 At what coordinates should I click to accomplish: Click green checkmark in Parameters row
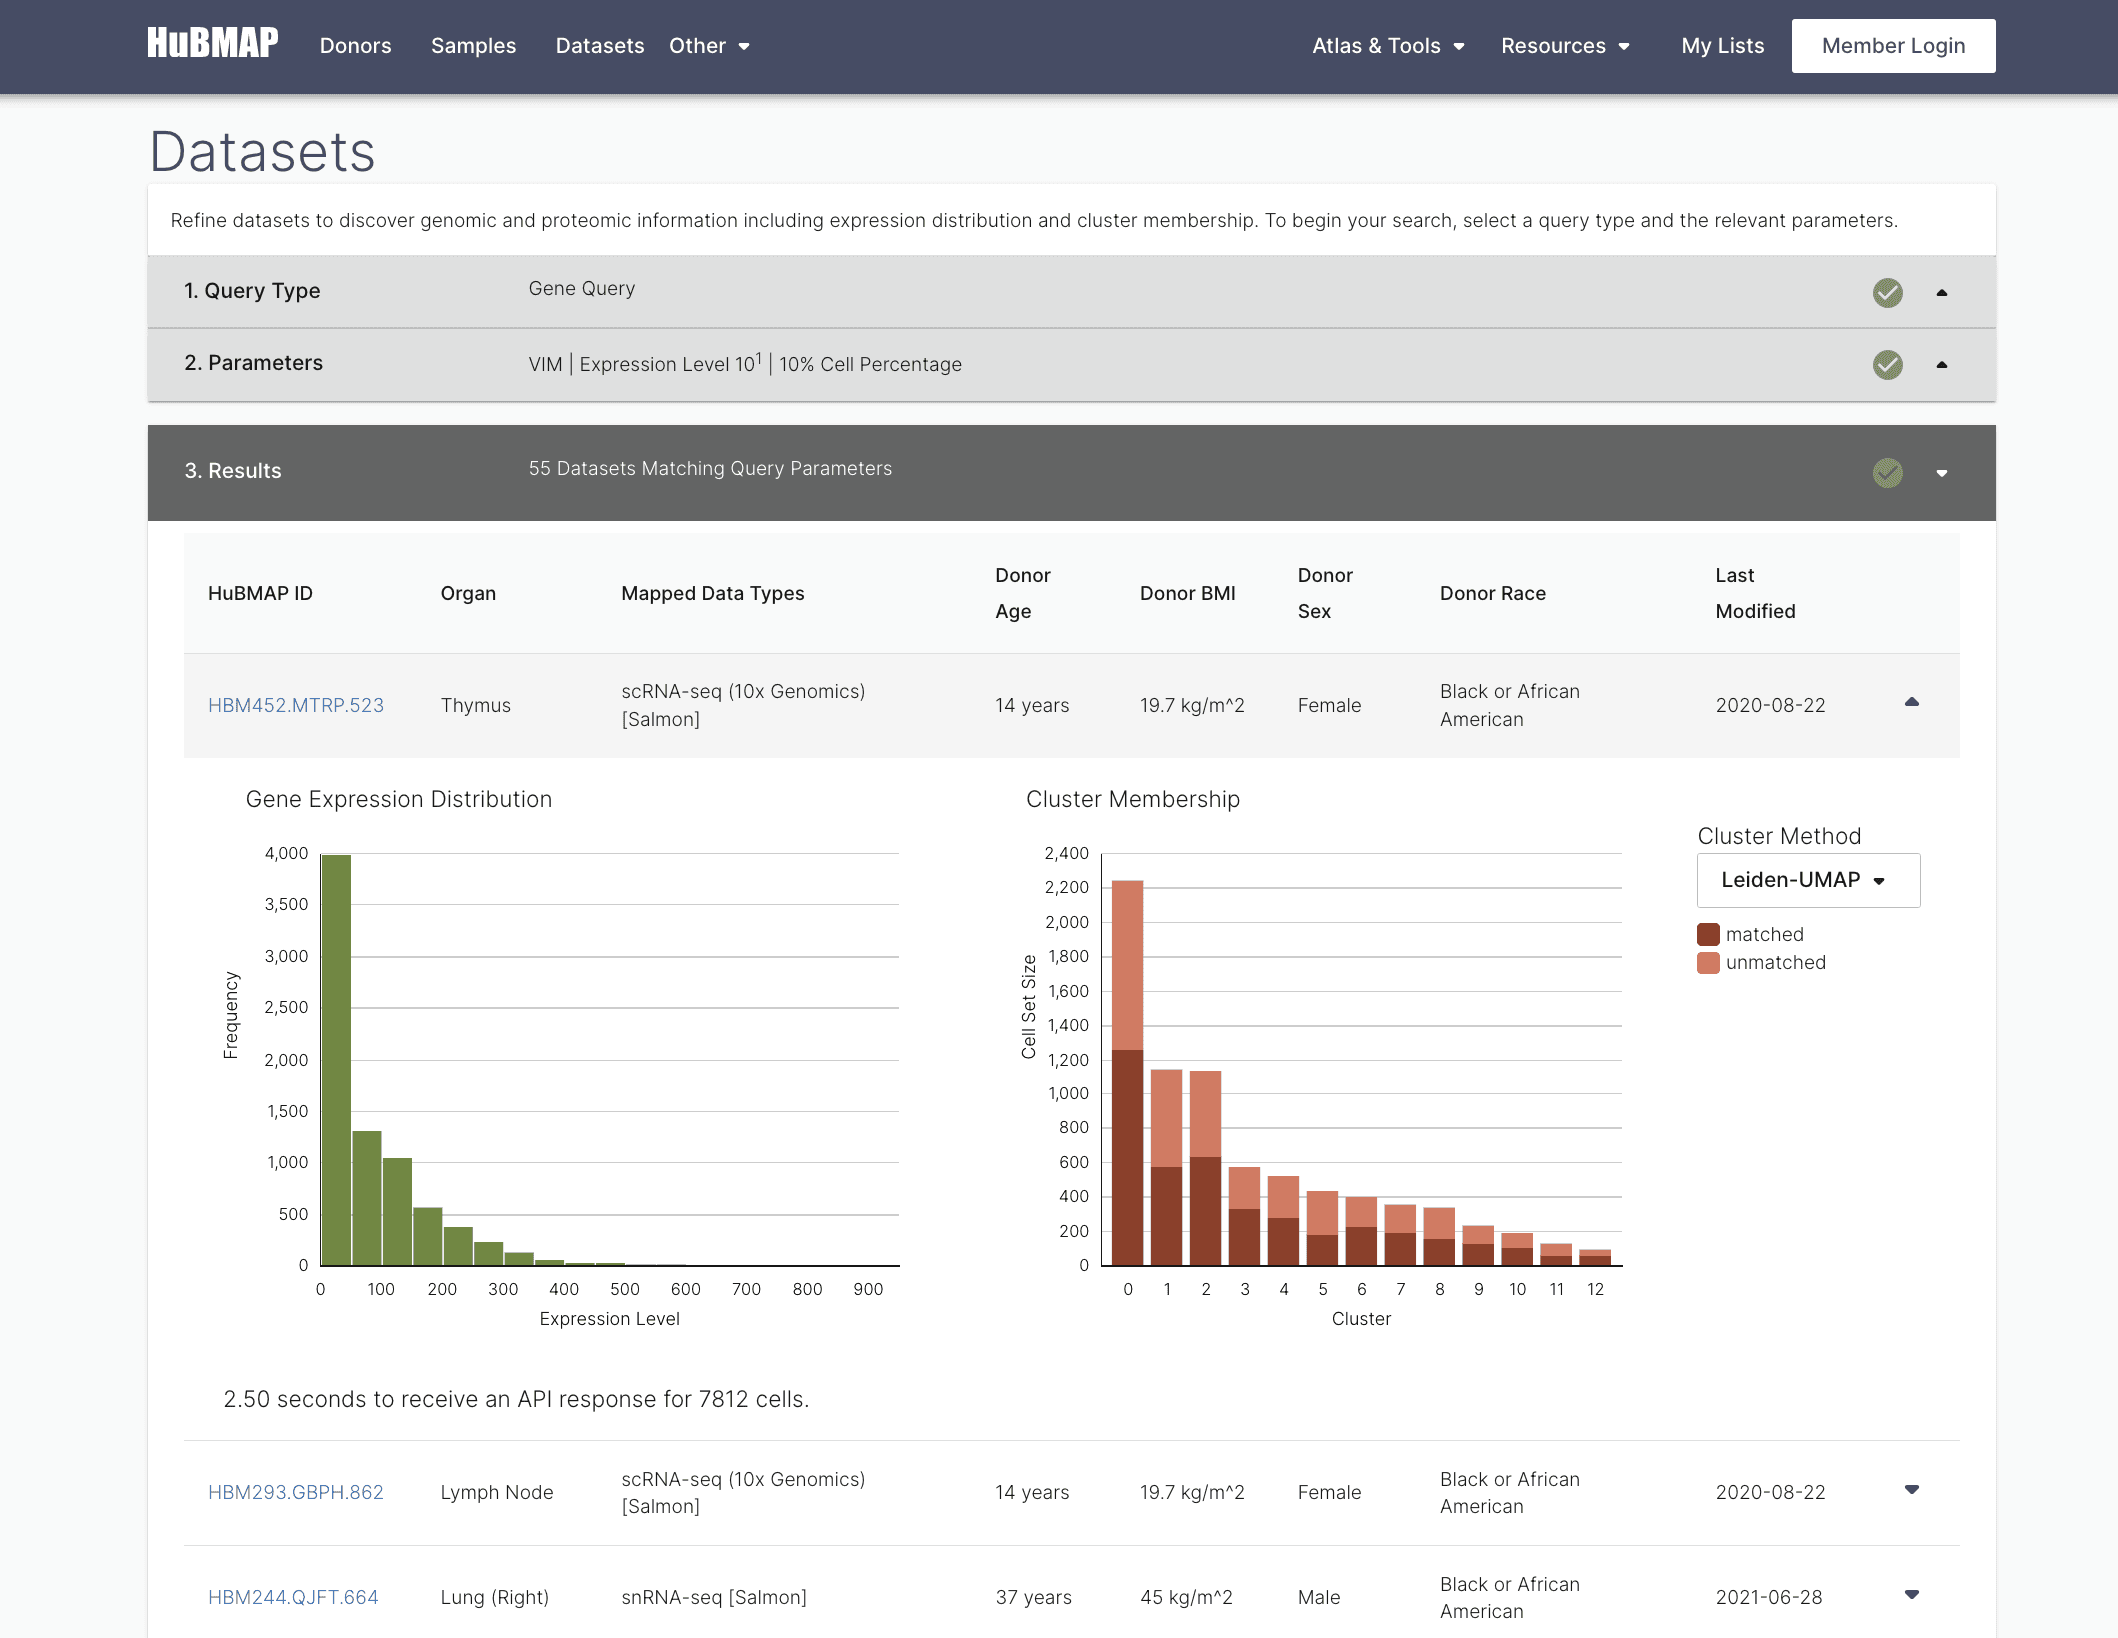(x=1887, y=364)
